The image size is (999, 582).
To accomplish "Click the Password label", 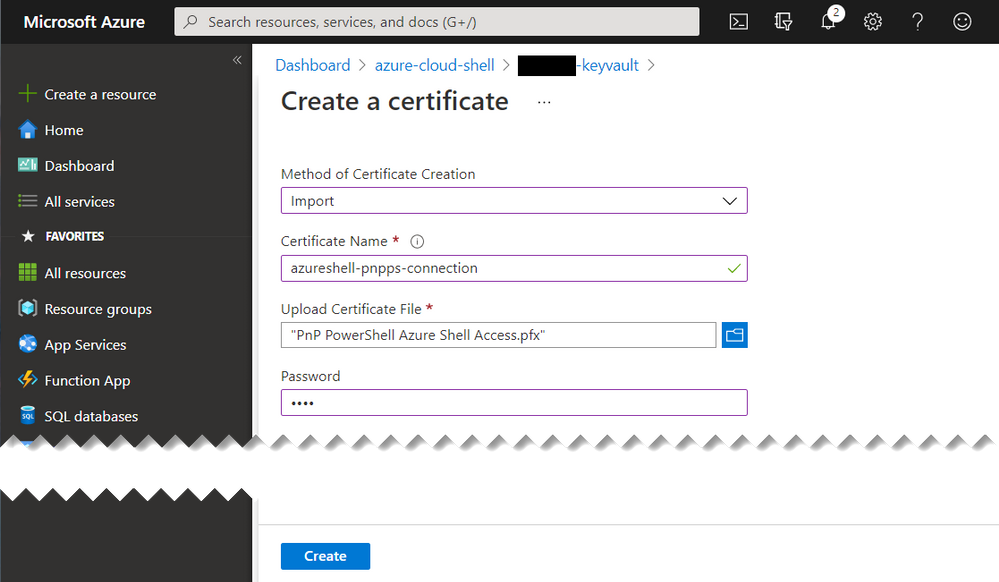I will tap(310, 376).
